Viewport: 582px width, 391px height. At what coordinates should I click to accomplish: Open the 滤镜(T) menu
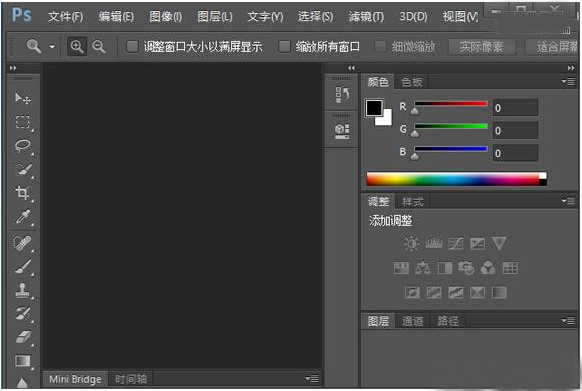tap(366, 17)
